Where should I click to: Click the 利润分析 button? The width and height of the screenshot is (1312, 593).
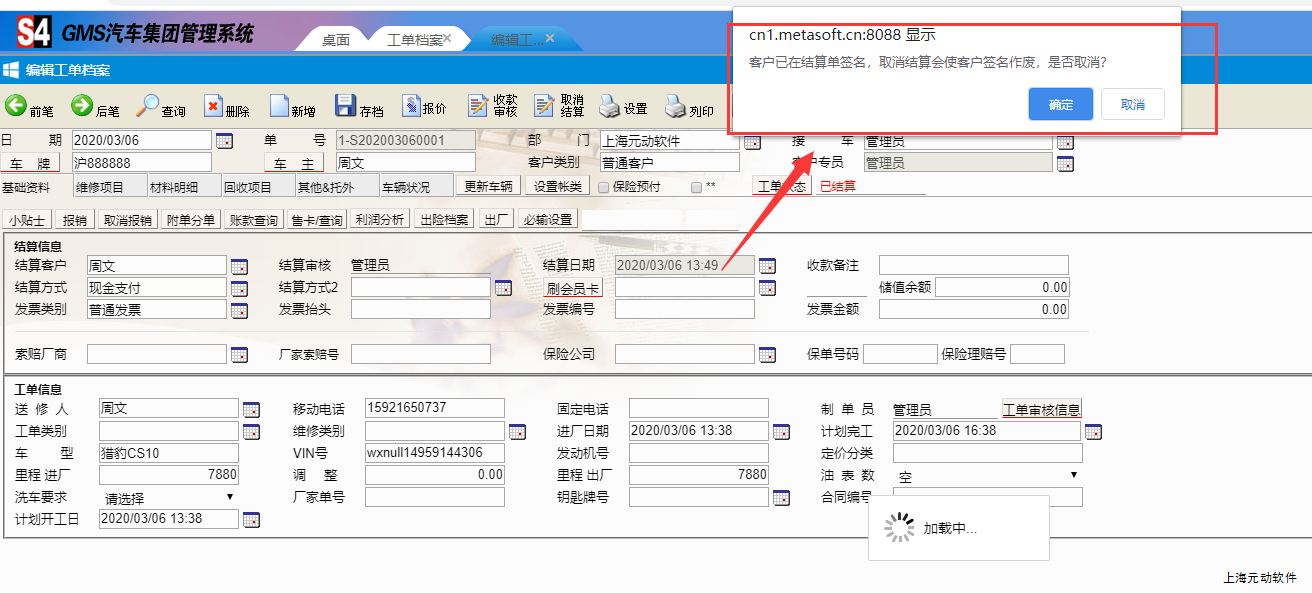coord(379,220)
